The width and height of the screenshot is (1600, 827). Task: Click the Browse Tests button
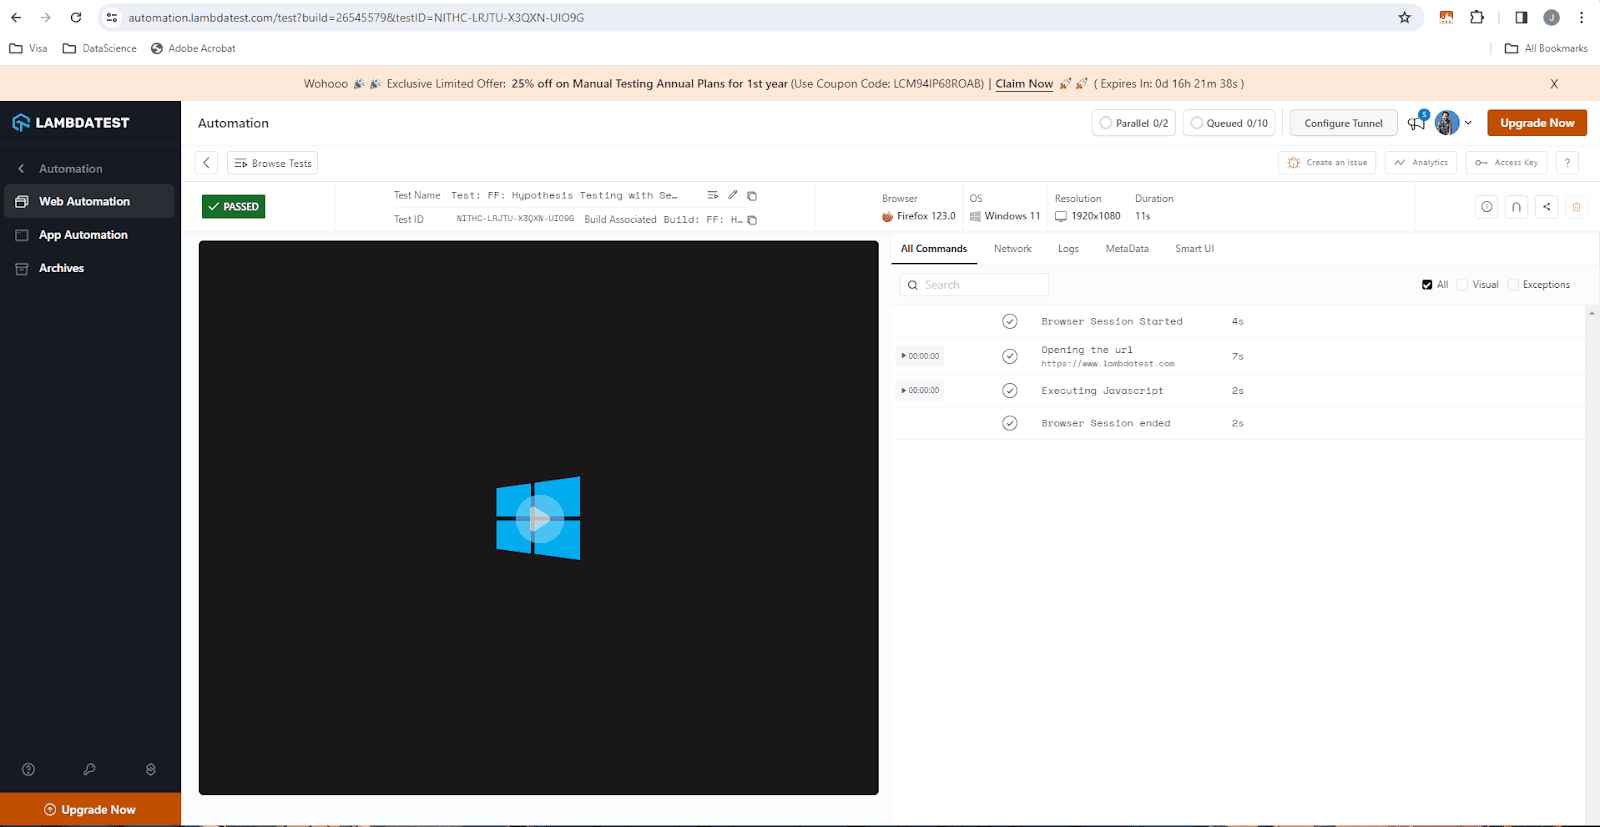[x=273, y=163]
